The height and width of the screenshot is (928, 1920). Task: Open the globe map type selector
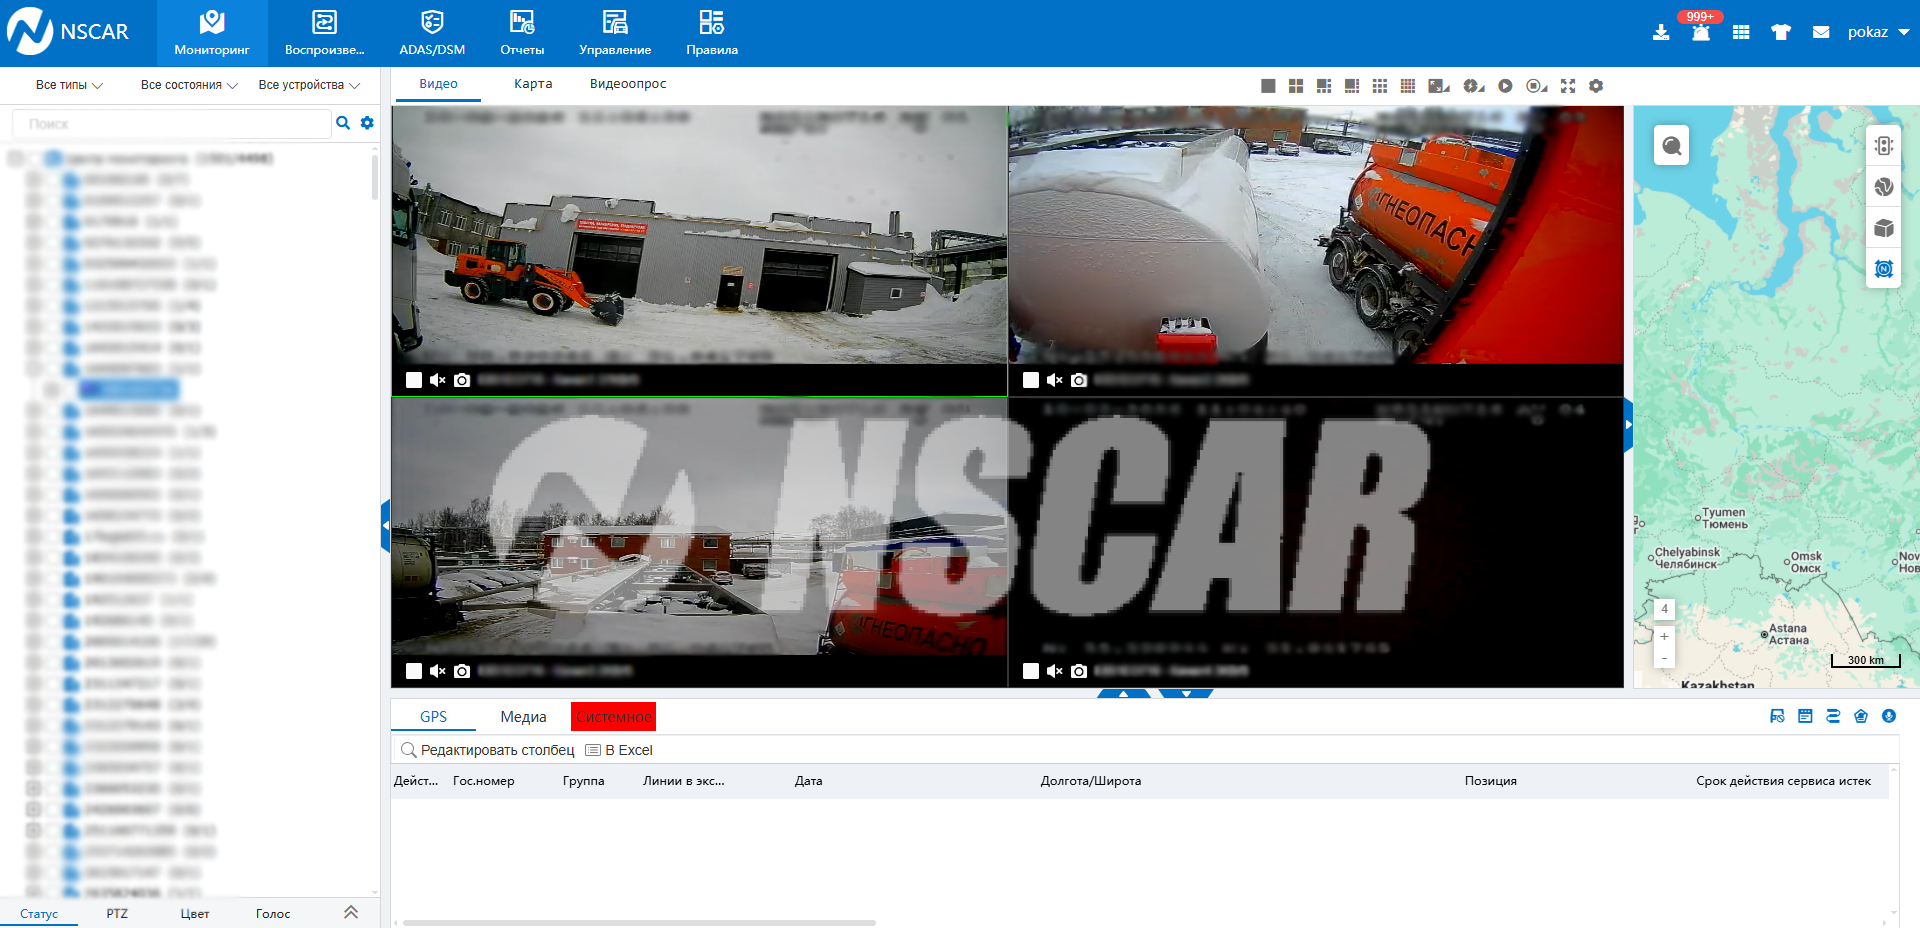[x=1884, y=187]
